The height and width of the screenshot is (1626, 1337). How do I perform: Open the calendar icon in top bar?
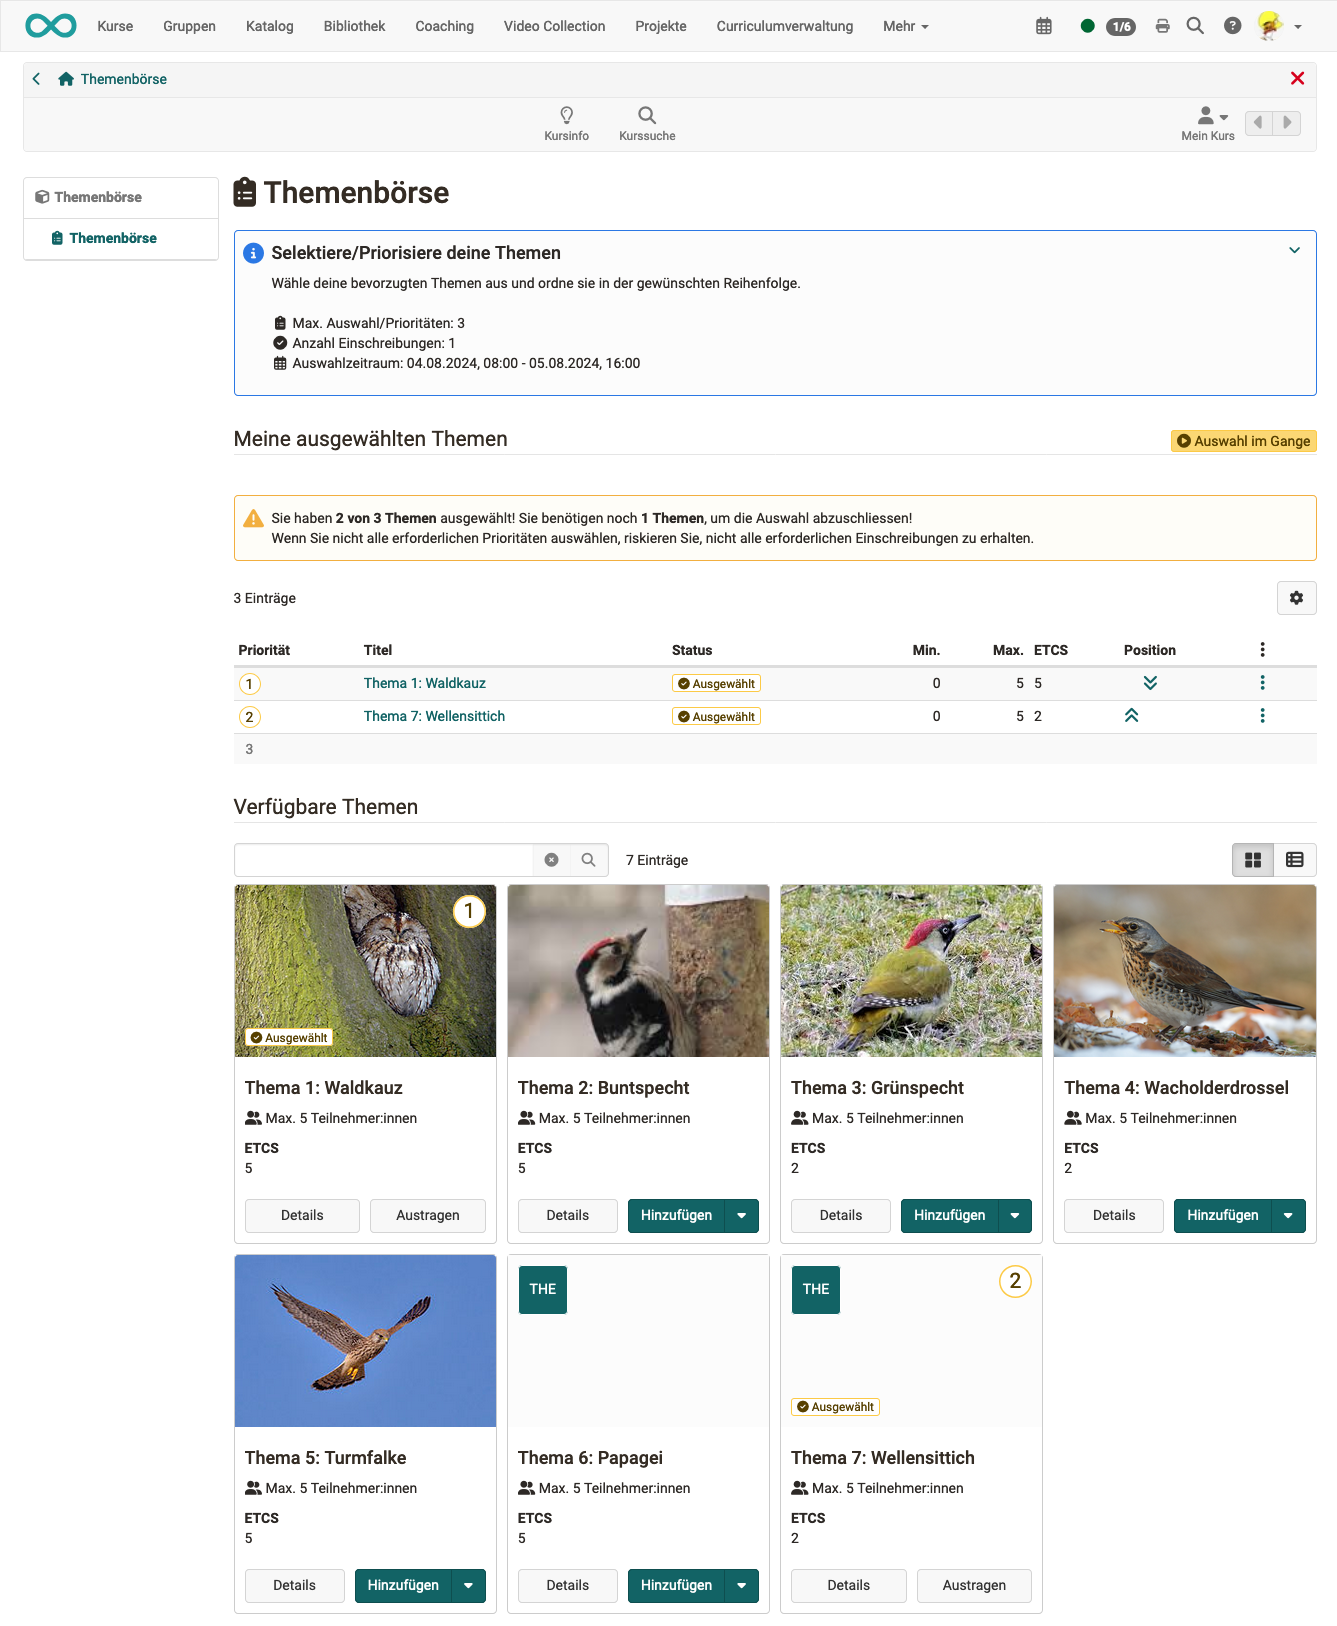point(1043,26)
